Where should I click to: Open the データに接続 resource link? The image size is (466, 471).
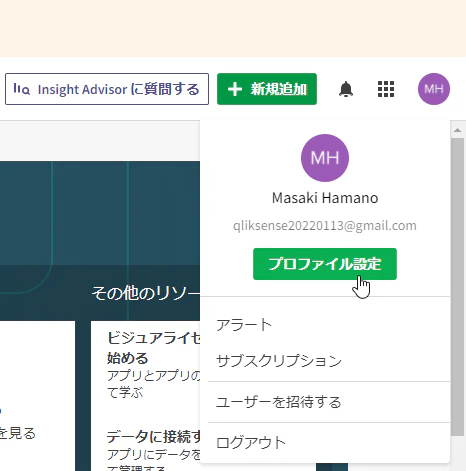pyautogui.click(x=154, y=436)
